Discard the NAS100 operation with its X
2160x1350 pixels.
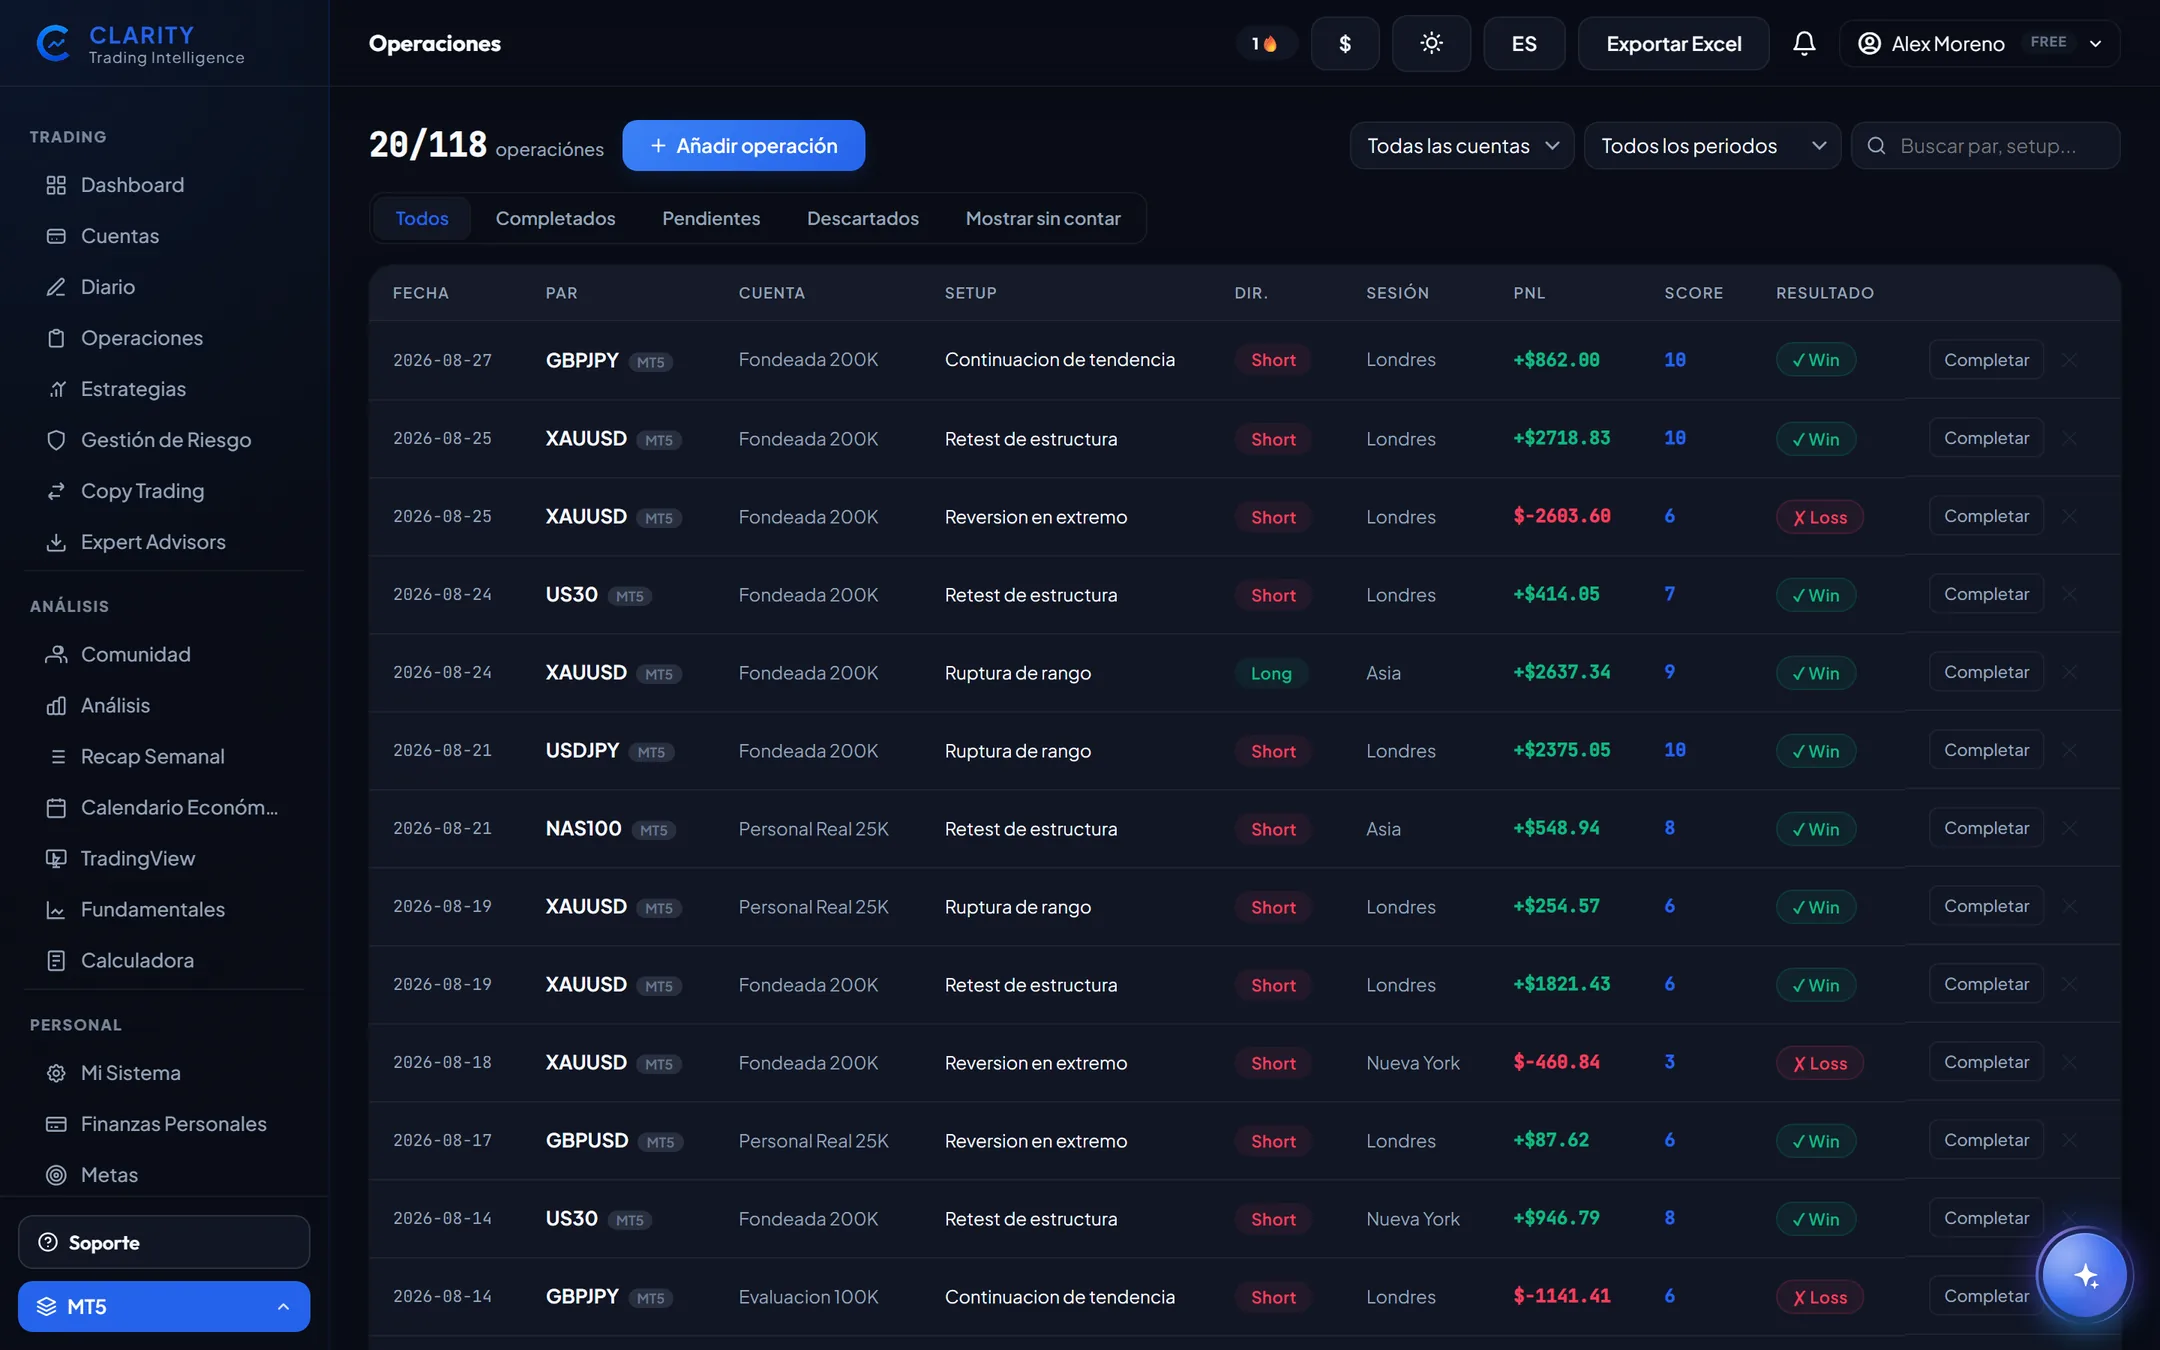coord(2070,828)
